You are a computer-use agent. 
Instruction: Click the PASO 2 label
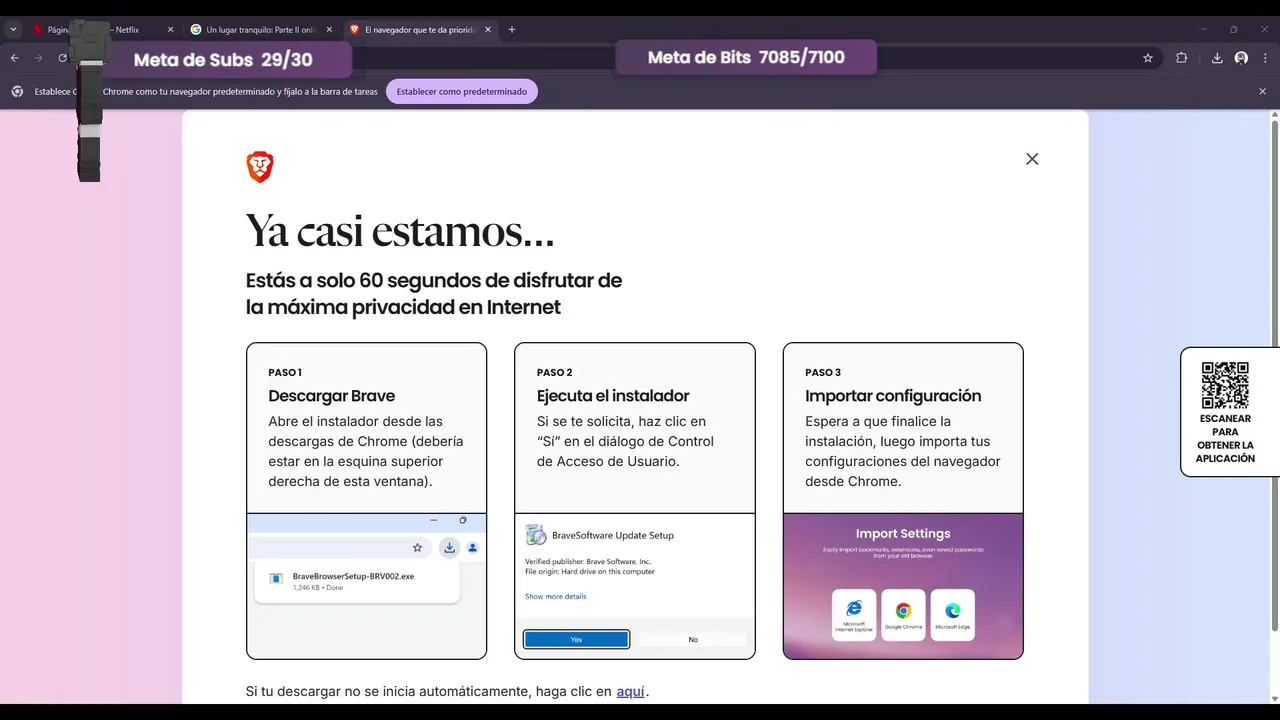[555, 372]
